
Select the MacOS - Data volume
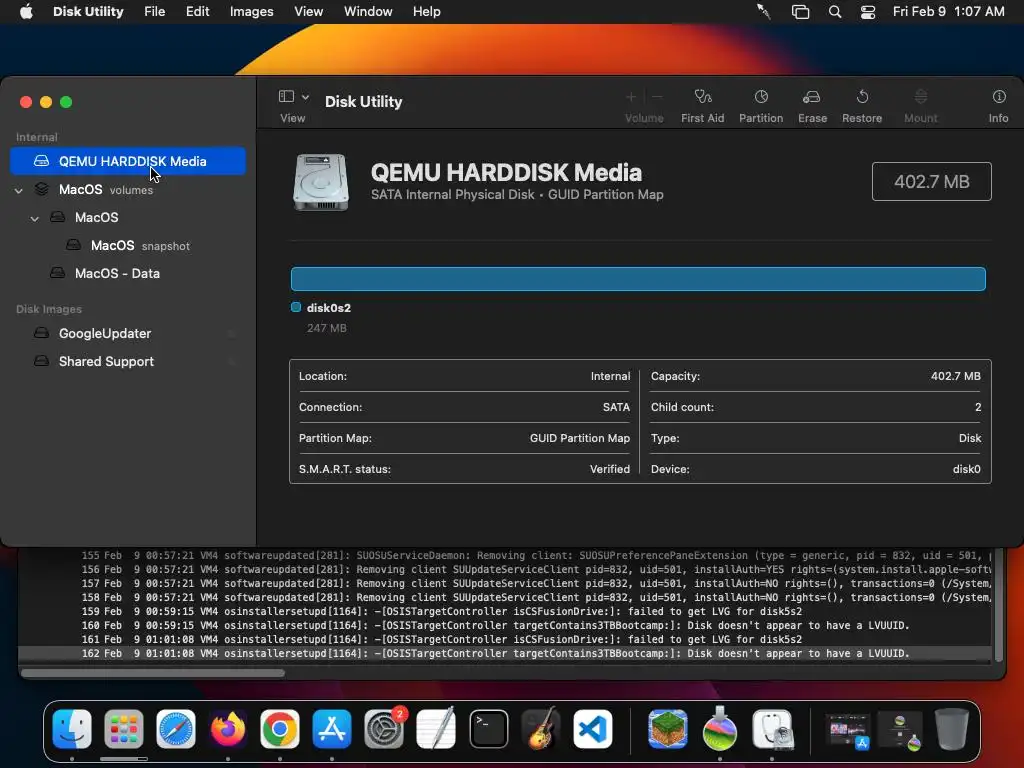[x=128, y=274]
